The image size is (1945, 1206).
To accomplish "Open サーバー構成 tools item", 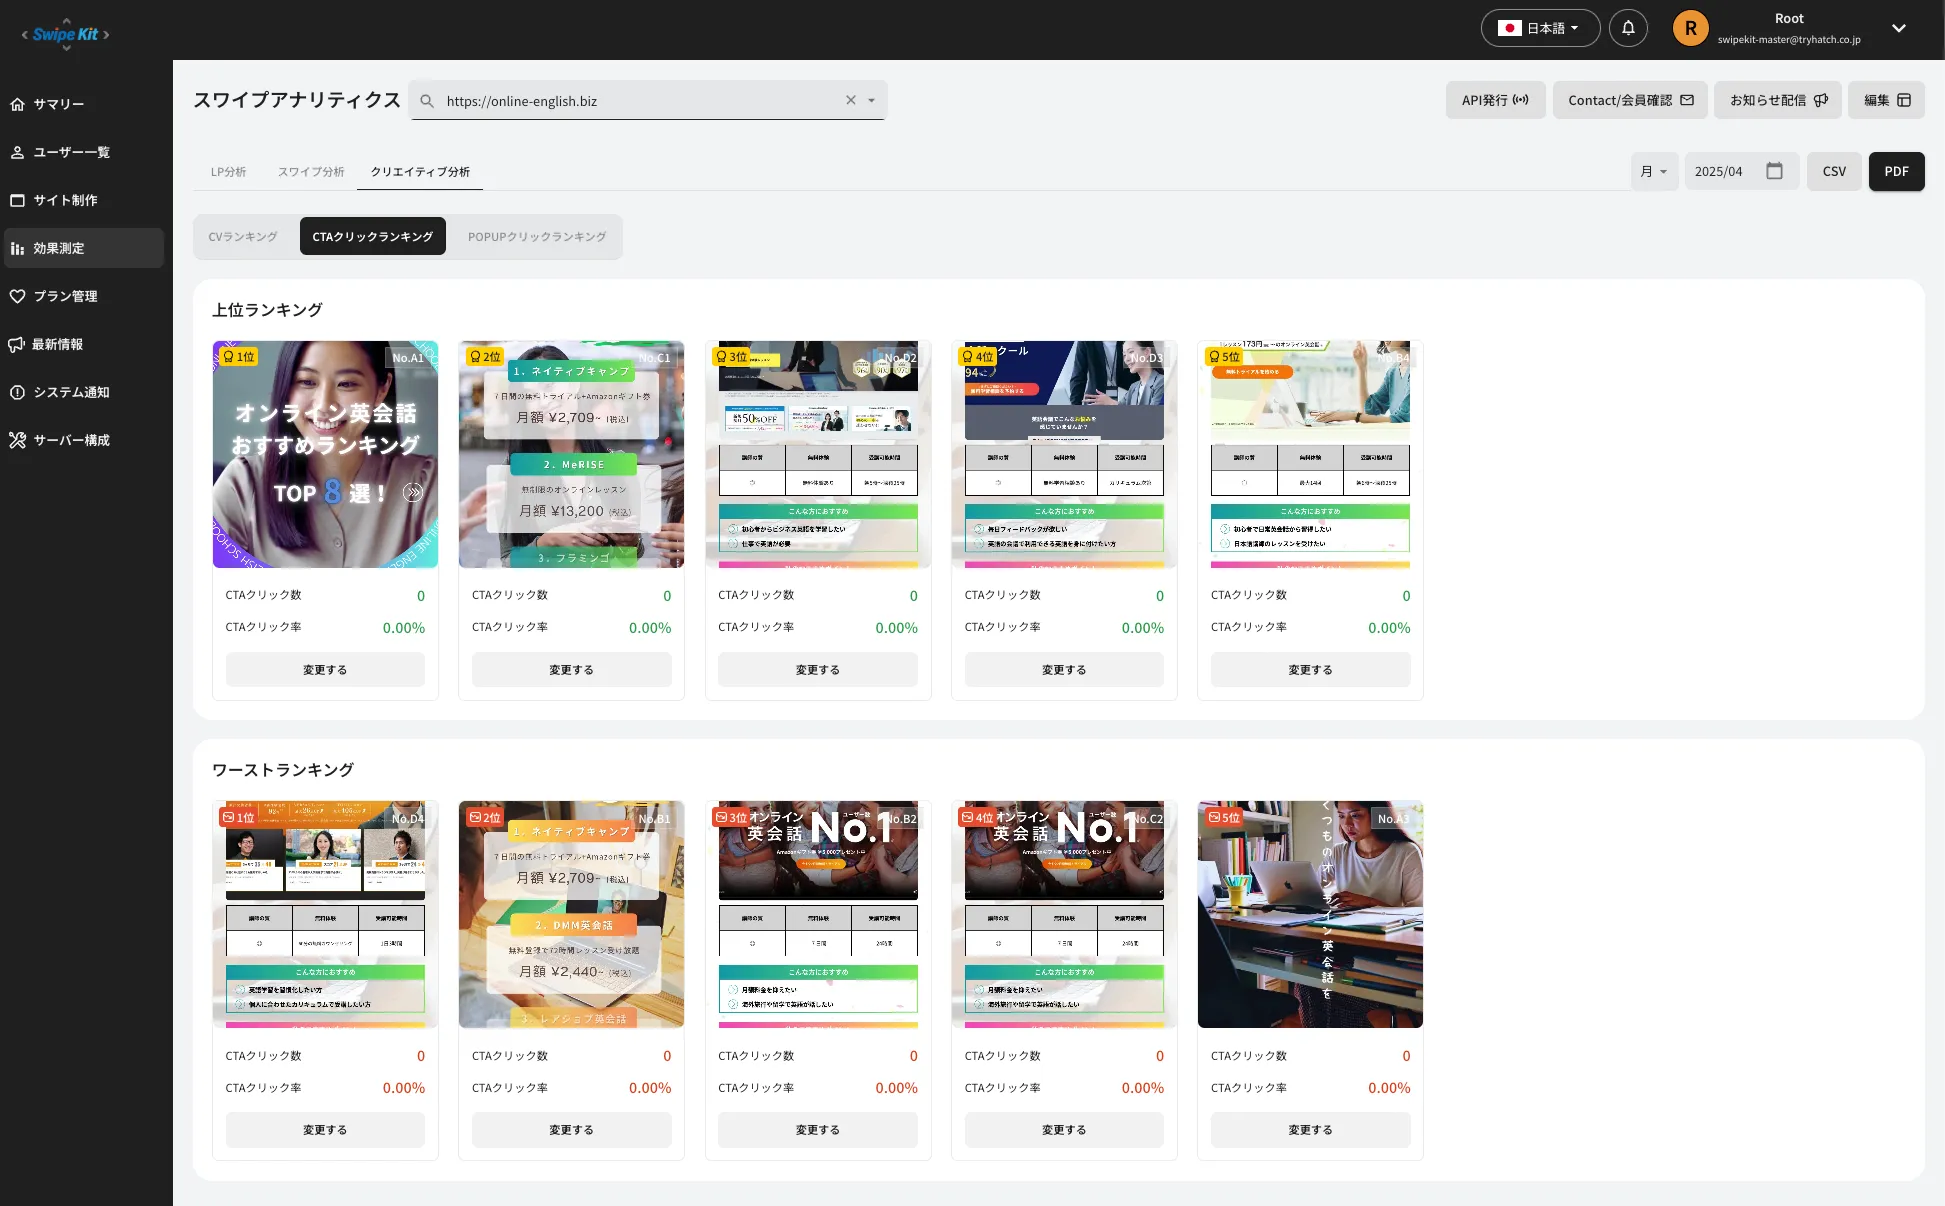I will (x=18, y=440).
